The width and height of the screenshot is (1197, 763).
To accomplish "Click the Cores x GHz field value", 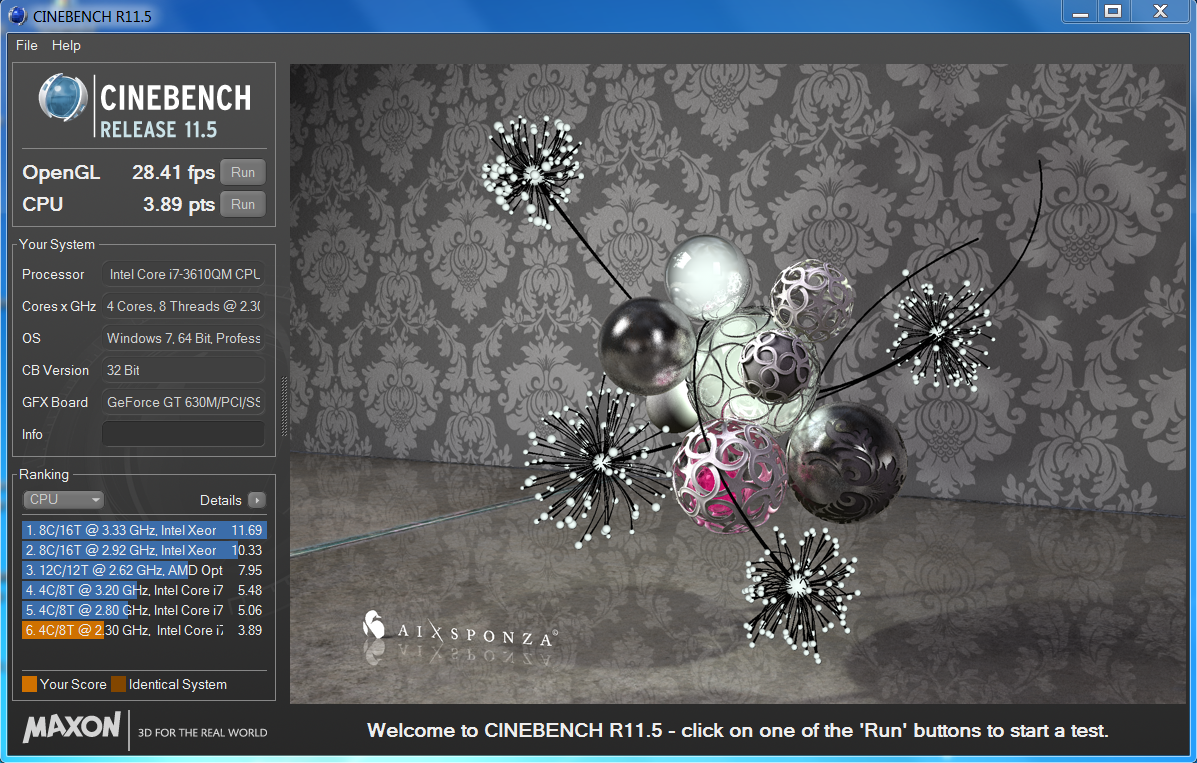I will (183, 306).
